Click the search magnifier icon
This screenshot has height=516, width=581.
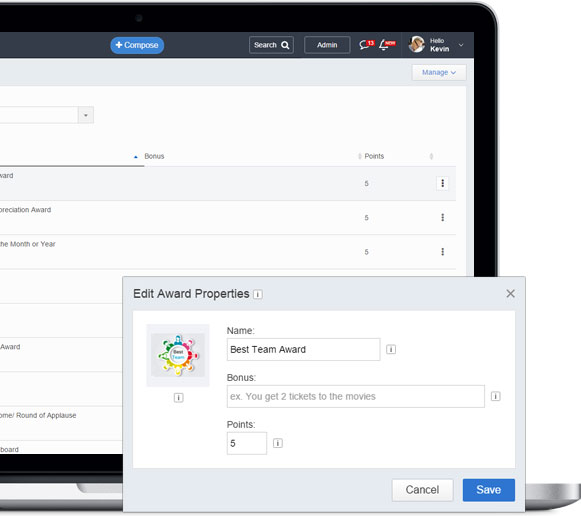point(285,45)
